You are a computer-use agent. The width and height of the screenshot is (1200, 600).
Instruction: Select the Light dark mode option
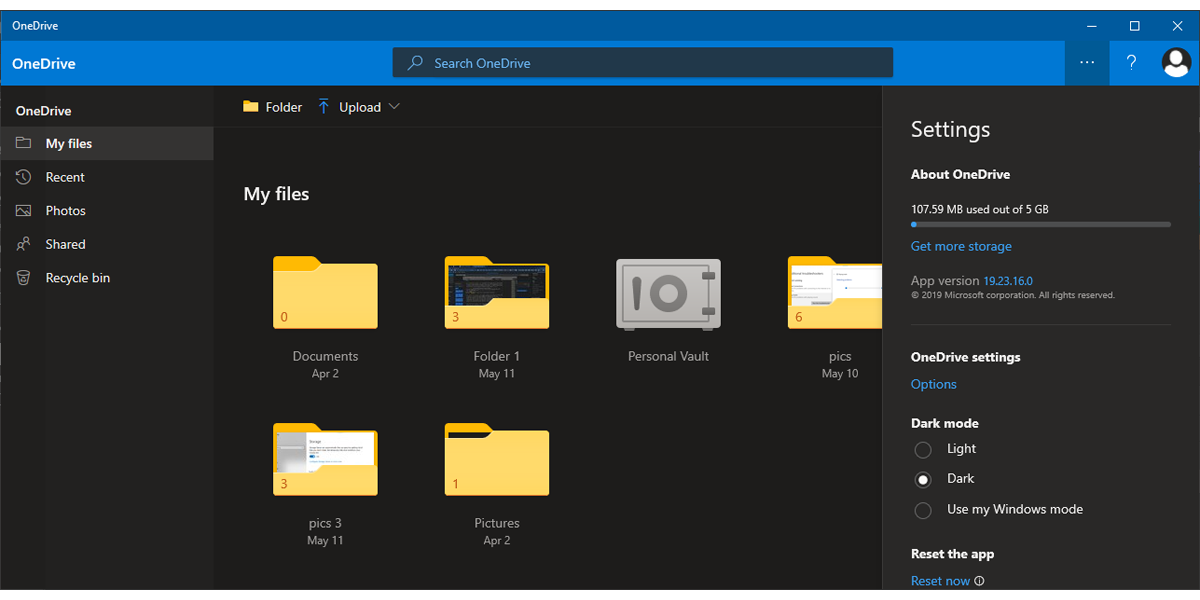(922, 449)
